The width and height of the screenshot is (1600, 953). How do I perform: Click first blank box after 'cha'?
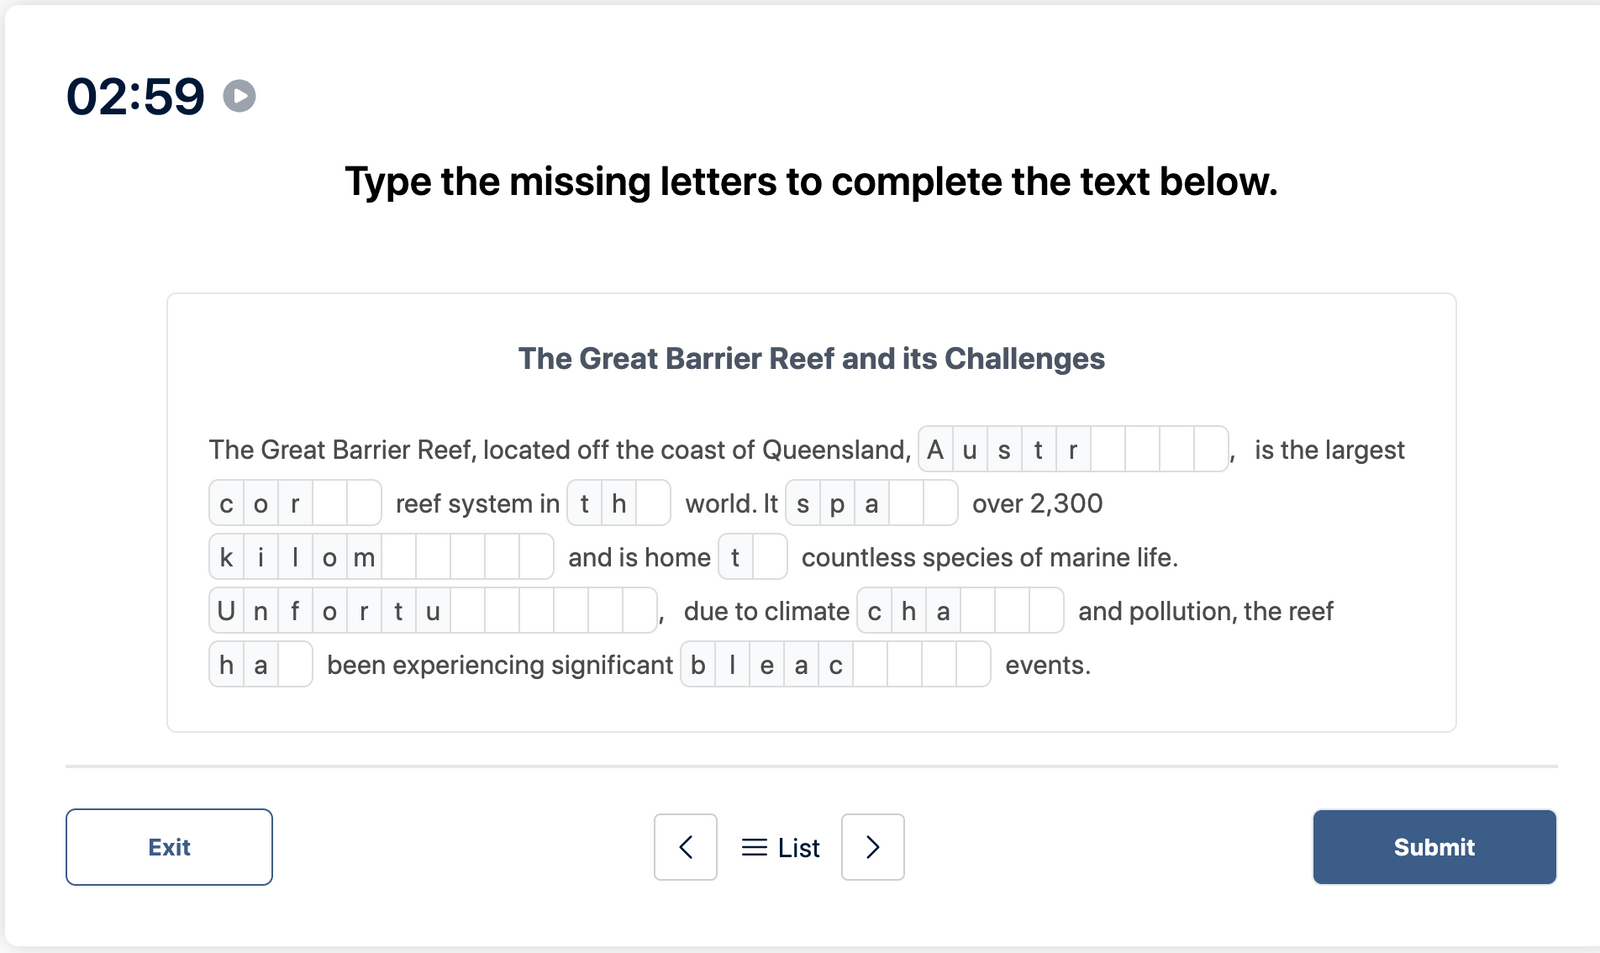coord(977,611)
